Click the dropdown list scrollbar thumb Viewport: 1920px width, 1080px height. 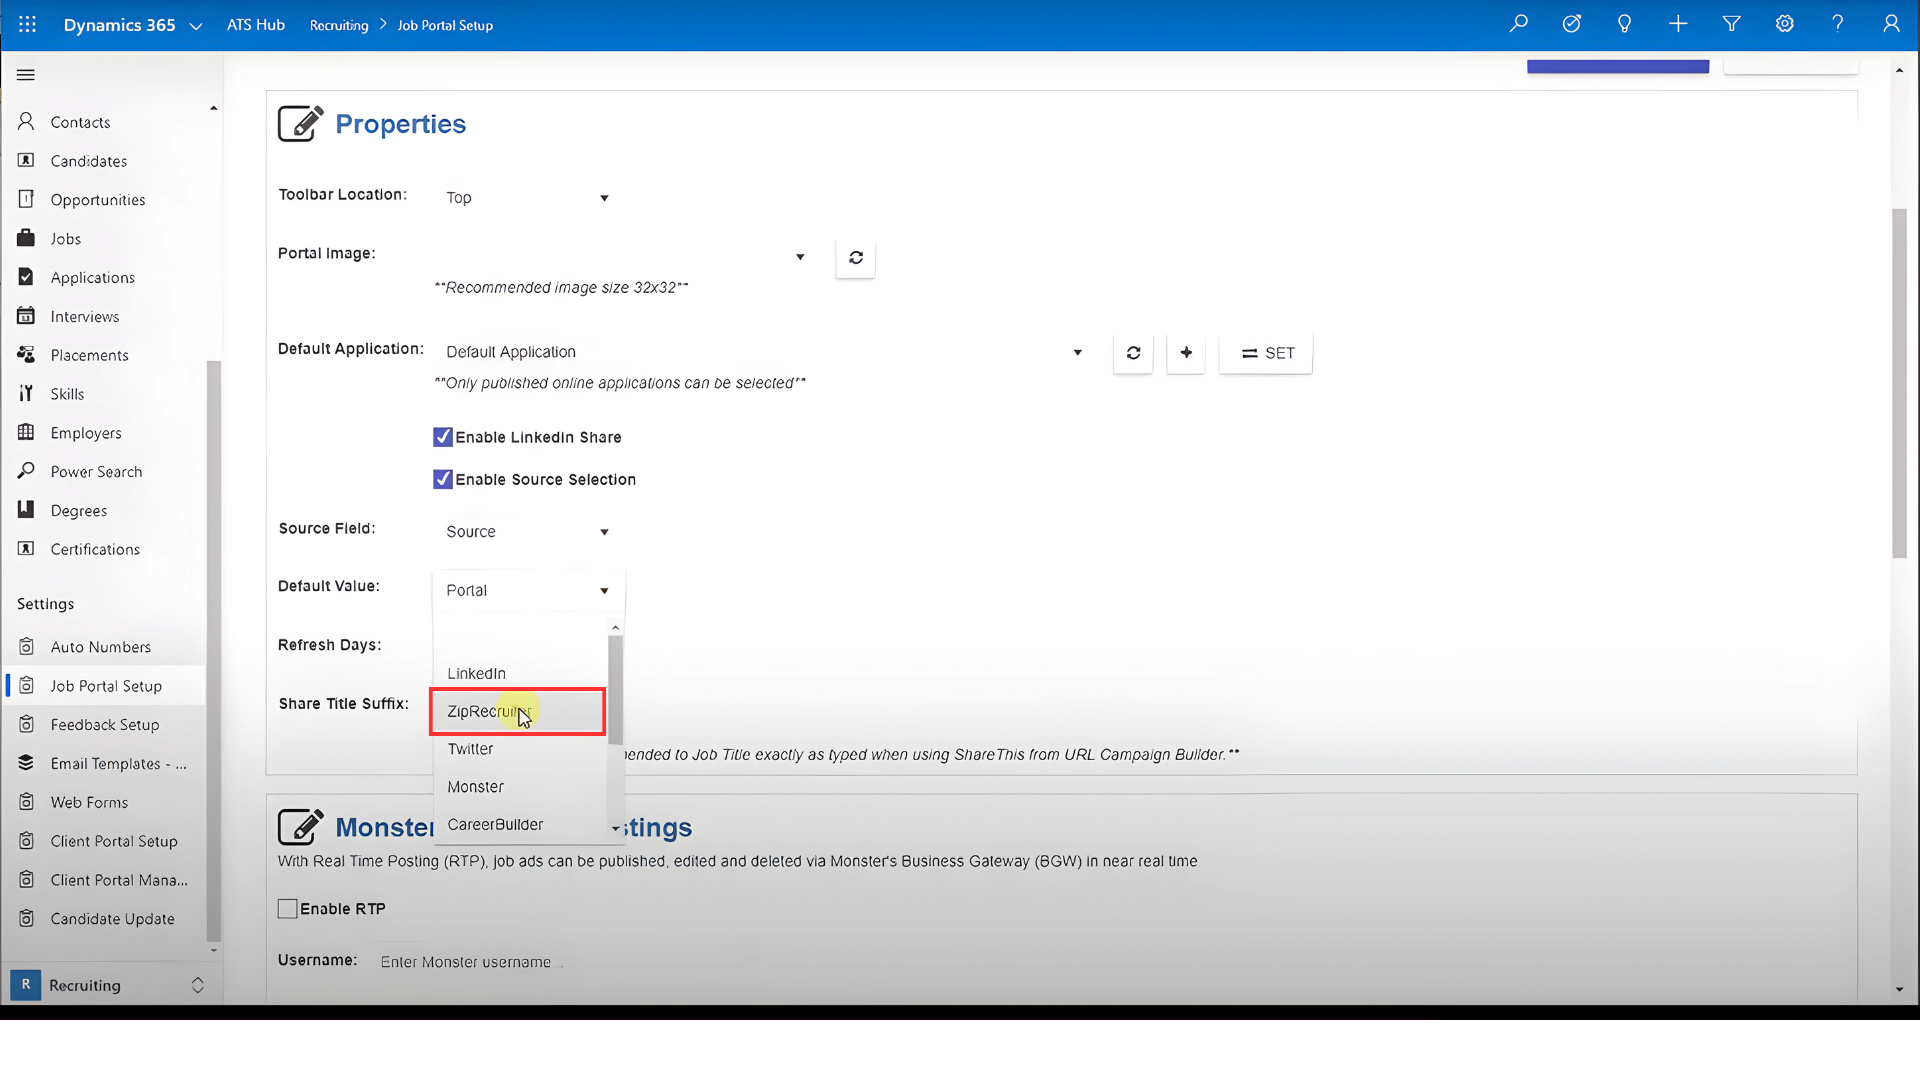(615, 690)
